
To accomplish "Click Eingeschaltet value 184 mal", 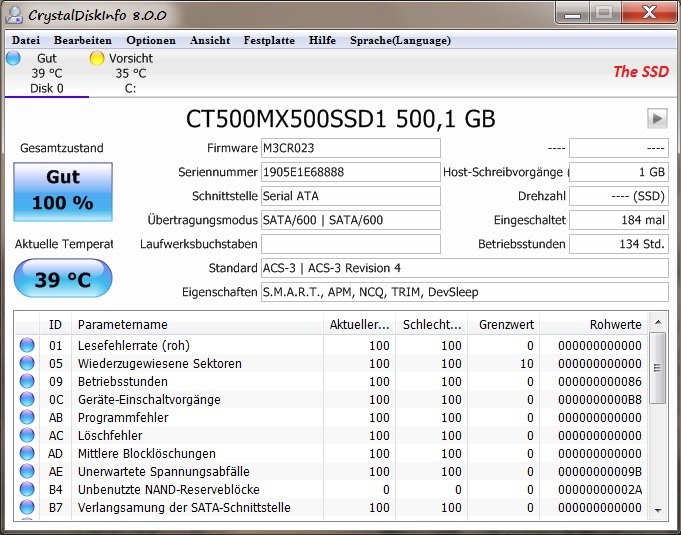I will (618, 220).
